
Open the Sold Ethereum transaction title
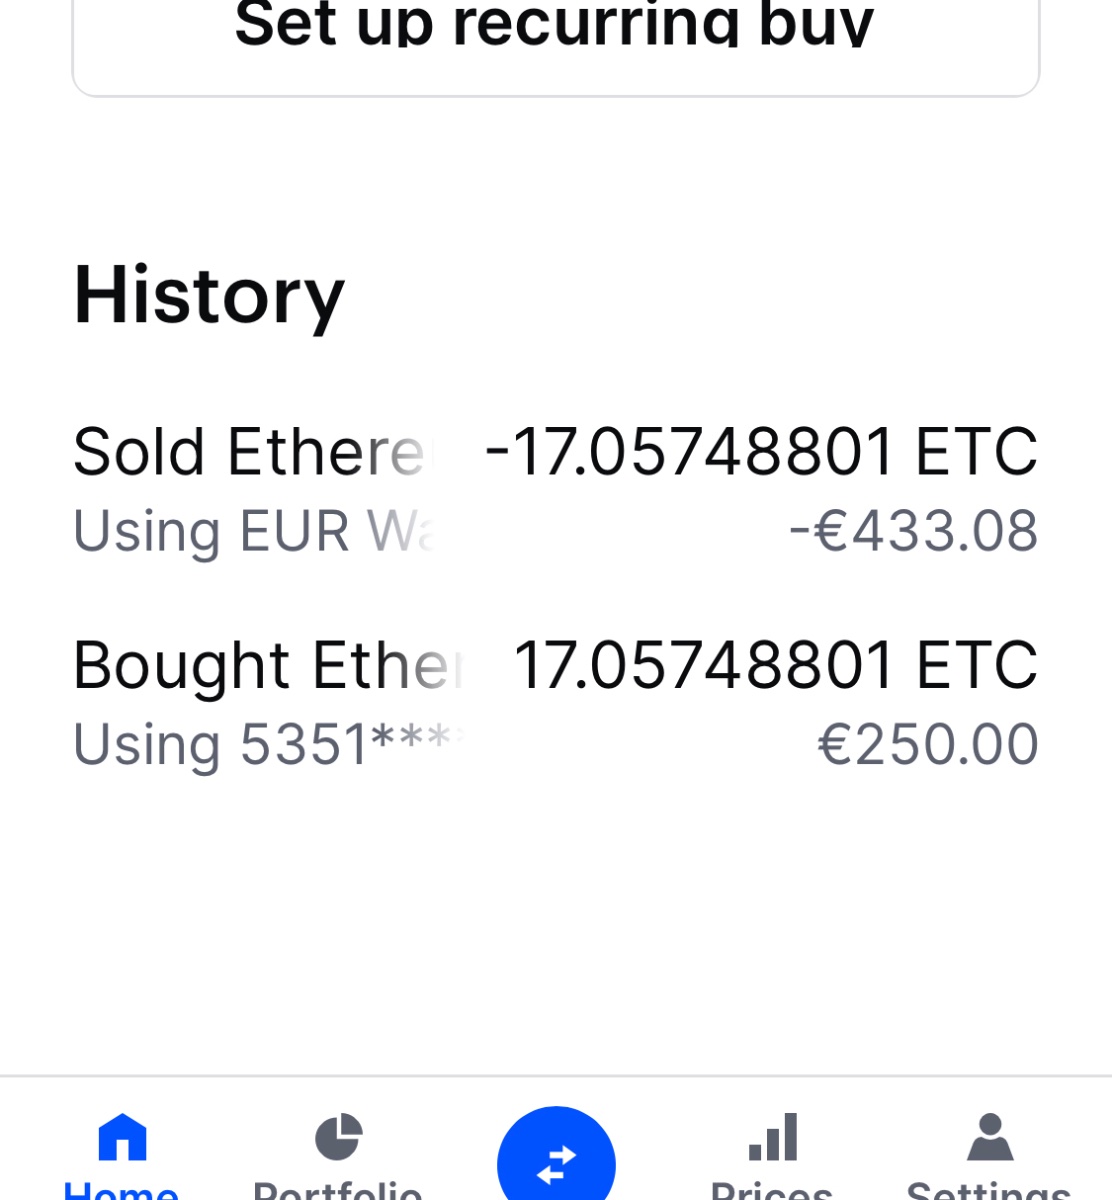[250, 452]
